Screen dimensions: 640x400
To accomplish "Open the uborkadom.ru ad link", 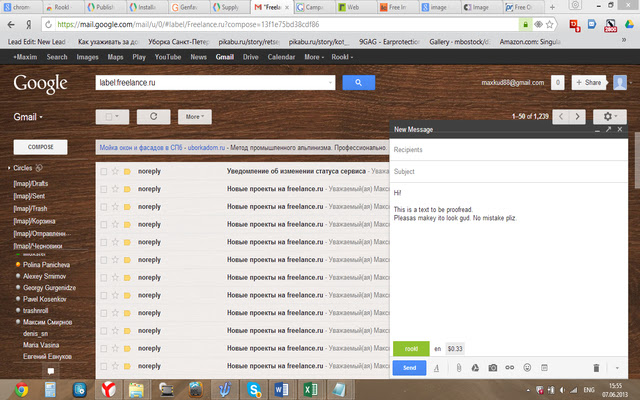I will [206, 147].
